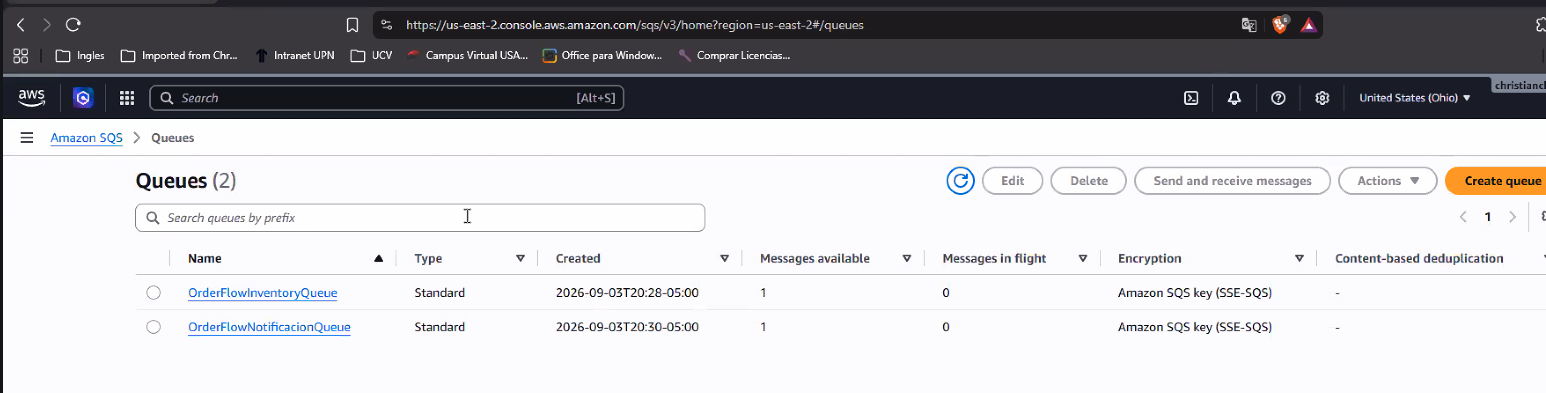Reload the page with the browser refresh icon
This screenshot has height=393, width=1546.
pyautogui.click(x=73, y=25)
